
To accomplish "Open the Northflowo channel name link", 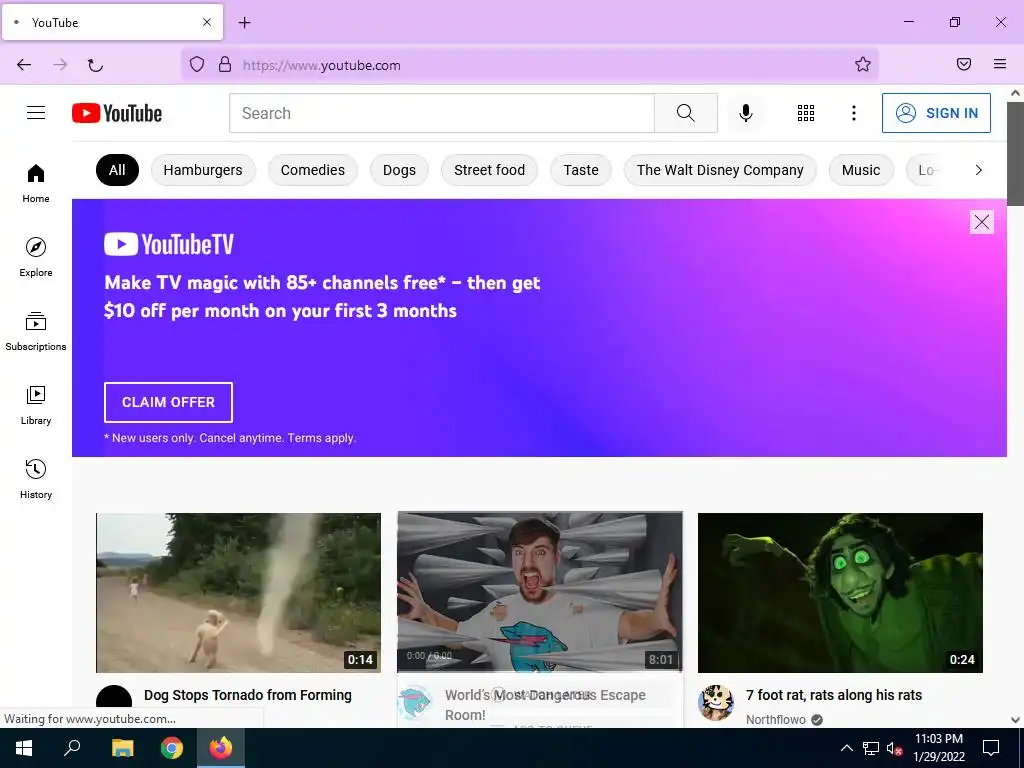I will (776, 719).
